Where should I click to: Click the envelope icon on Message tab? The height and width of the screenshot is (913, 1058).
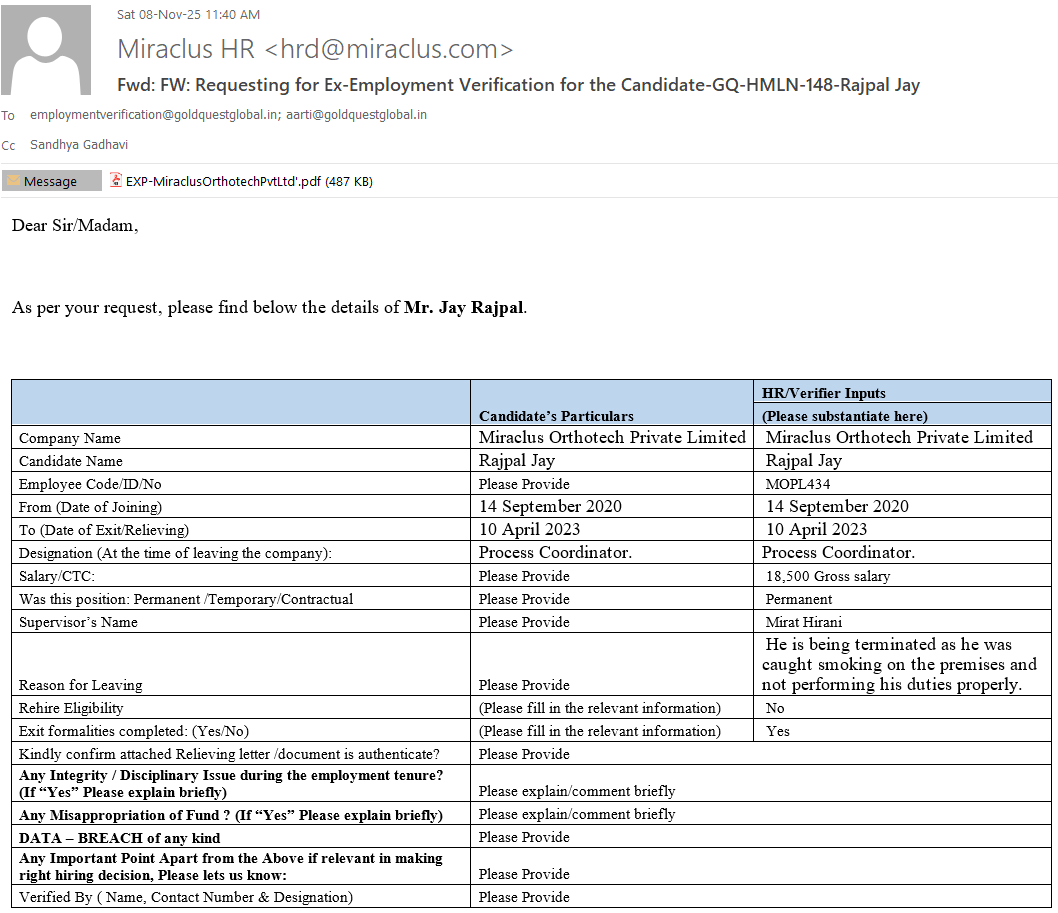pyautogui.click(x=13, y=180)
